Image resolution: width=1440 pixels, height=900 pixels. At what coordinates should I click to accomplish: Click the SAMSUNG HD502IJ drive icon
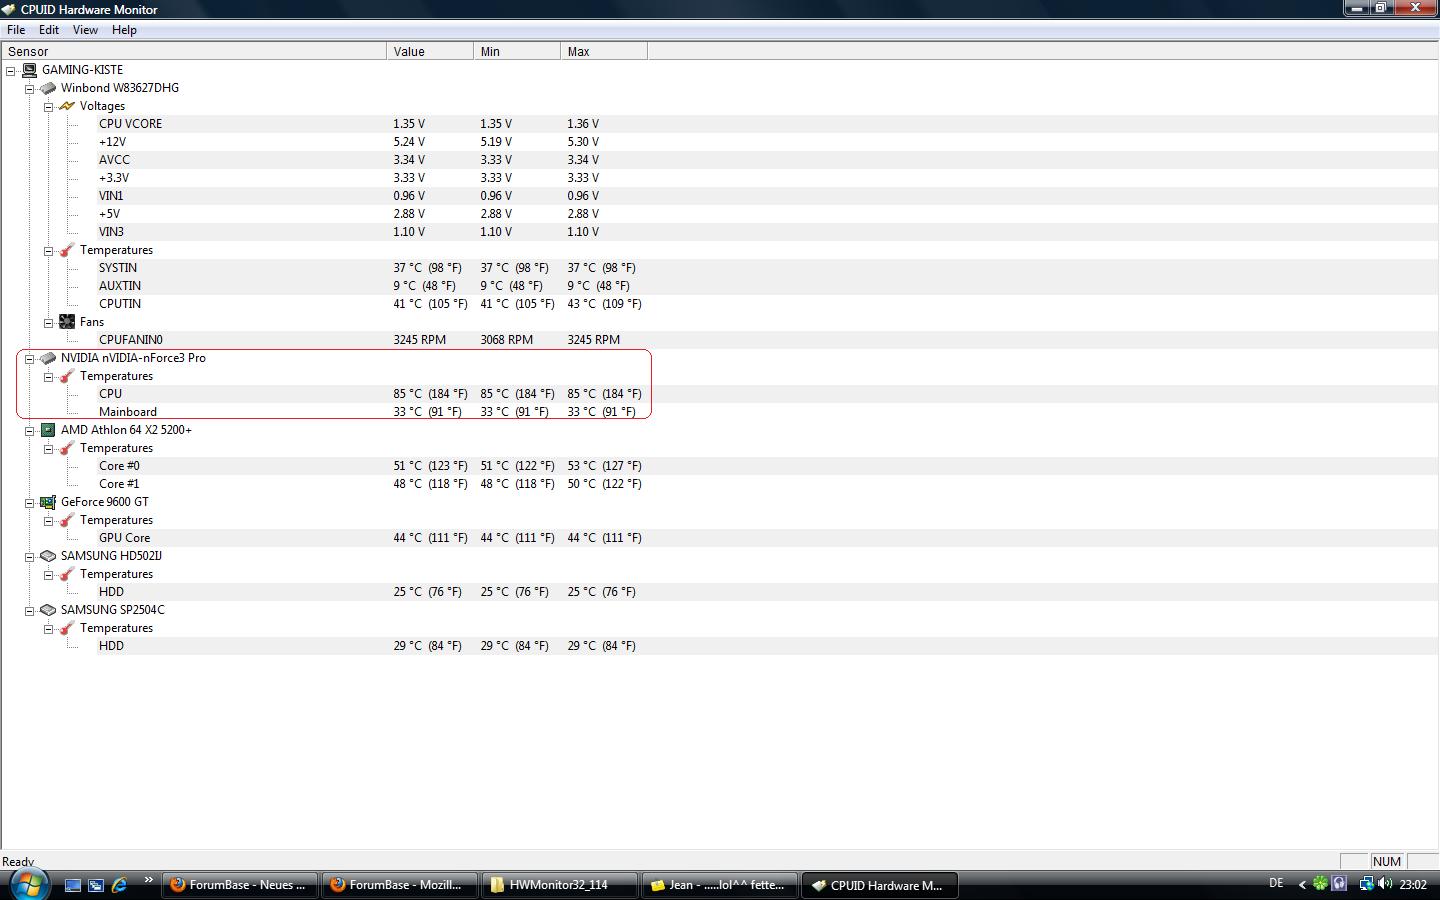pos(48,556)
